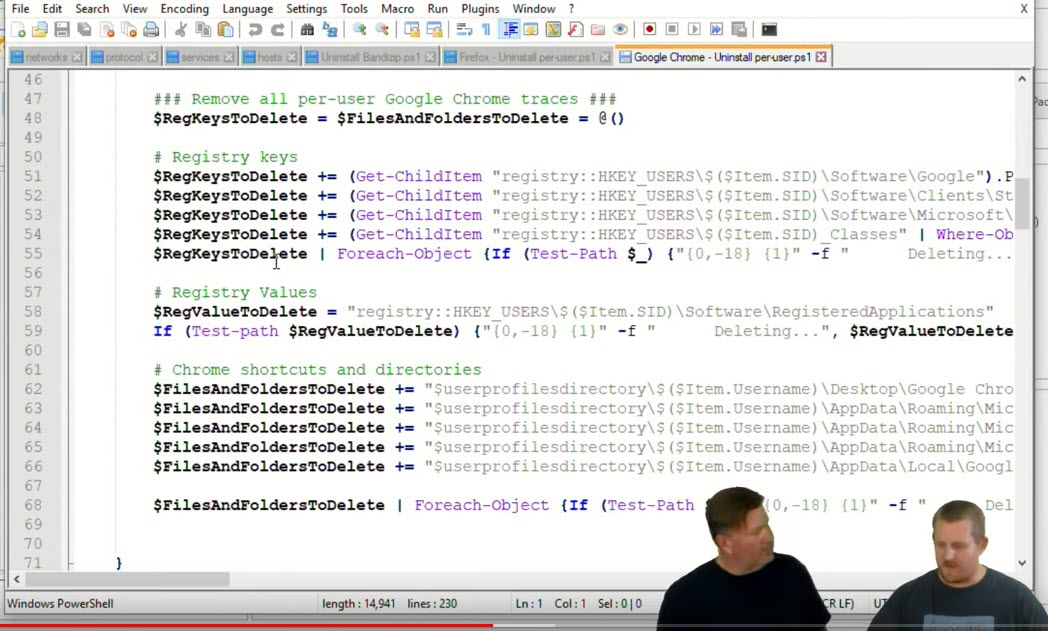
Task: Click the console window toolbar icon
Action: (769, 29)
